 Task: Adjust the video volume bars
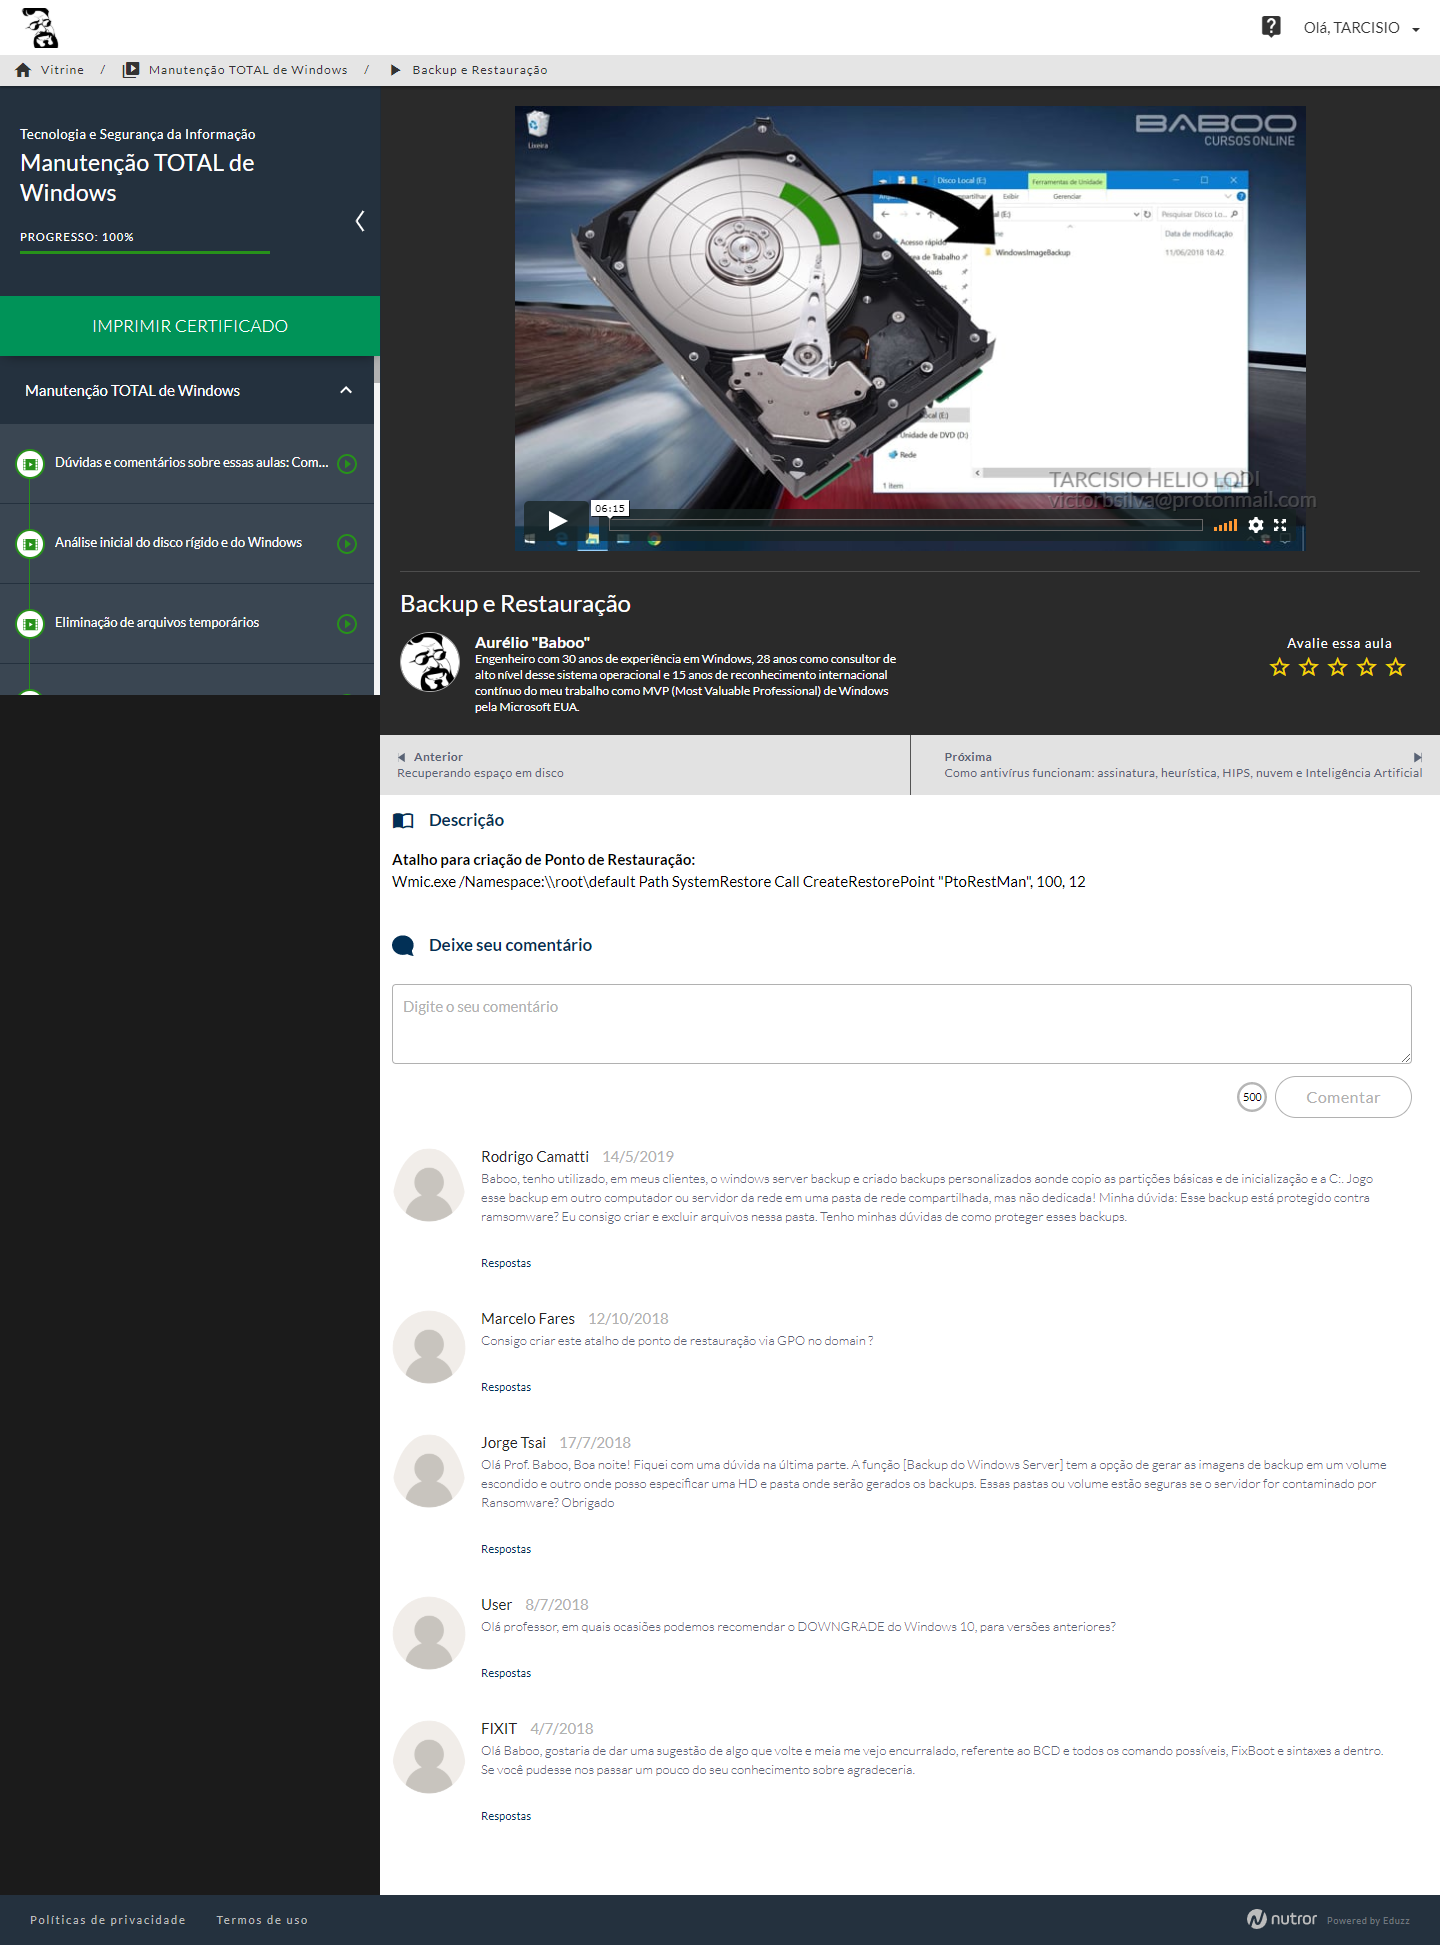pos(1225,525)
